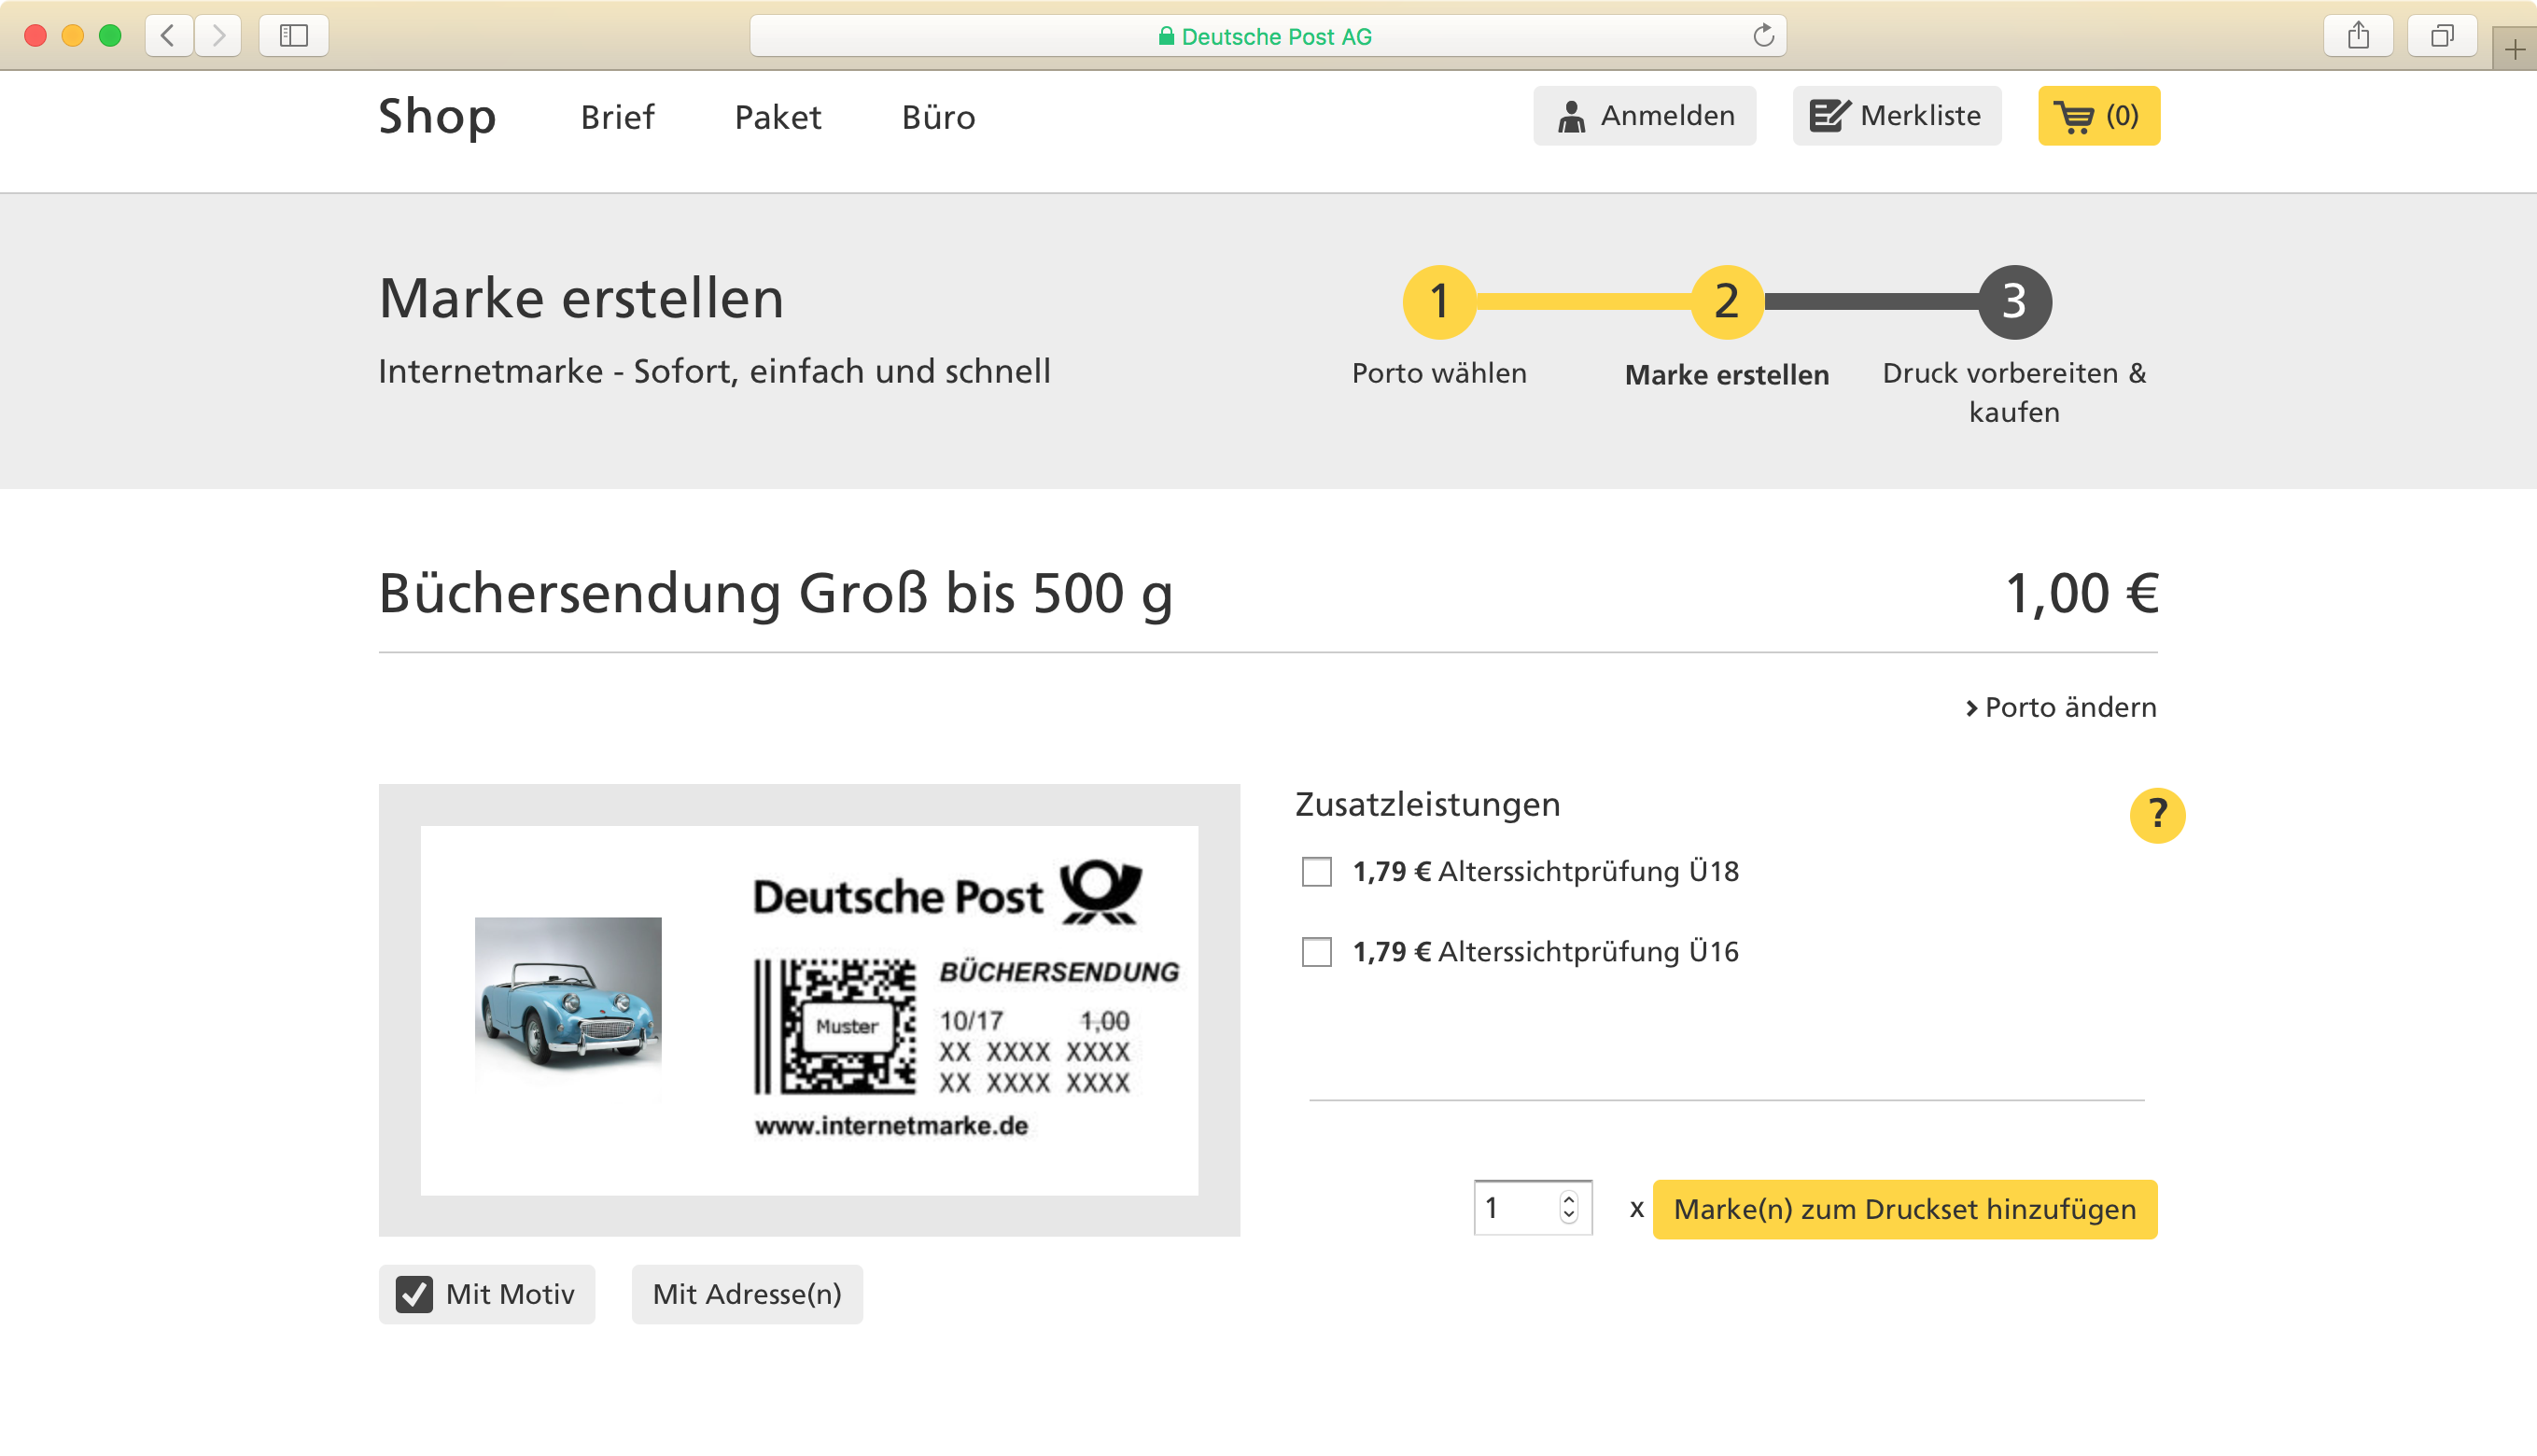This screenshot has width=2537, height=1456.
Task: Toggle the Safari sidebar button
Action: tap(294, 36)
